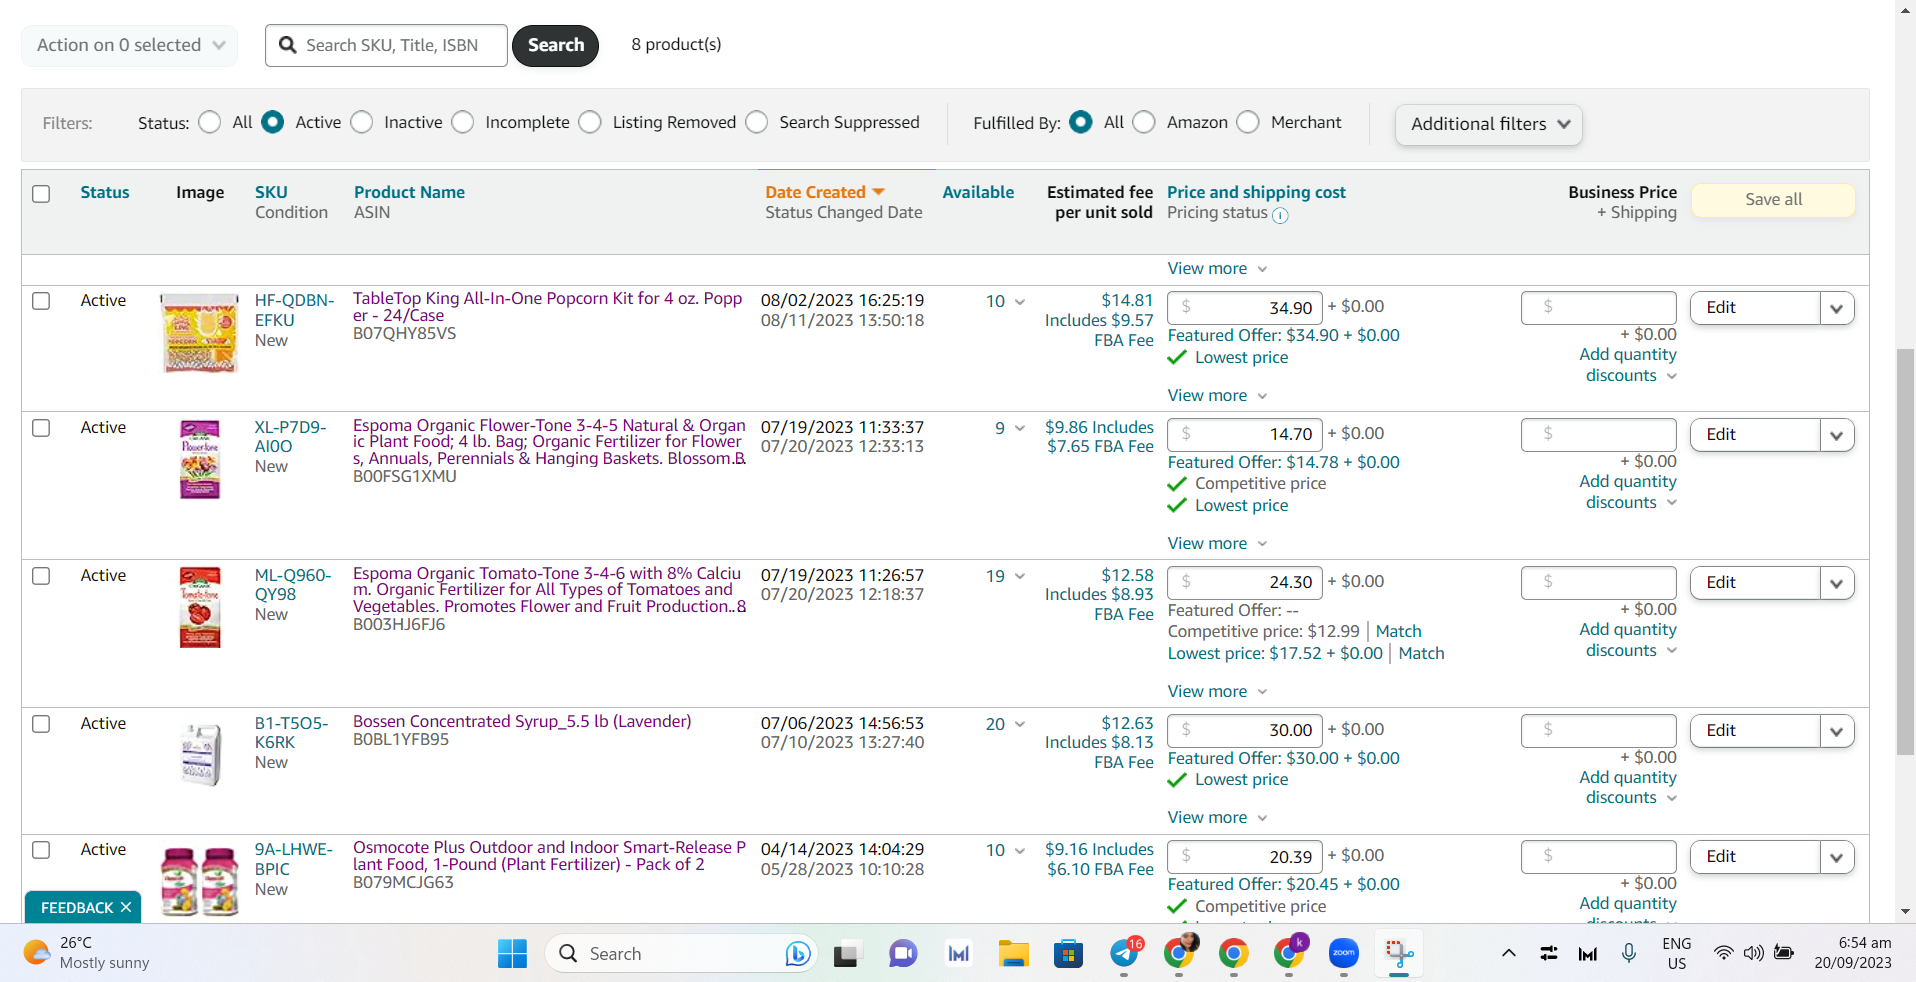Screen dimensions: 1916x982
Task: Select the Inactive status filter
Action: click(362, 122)
